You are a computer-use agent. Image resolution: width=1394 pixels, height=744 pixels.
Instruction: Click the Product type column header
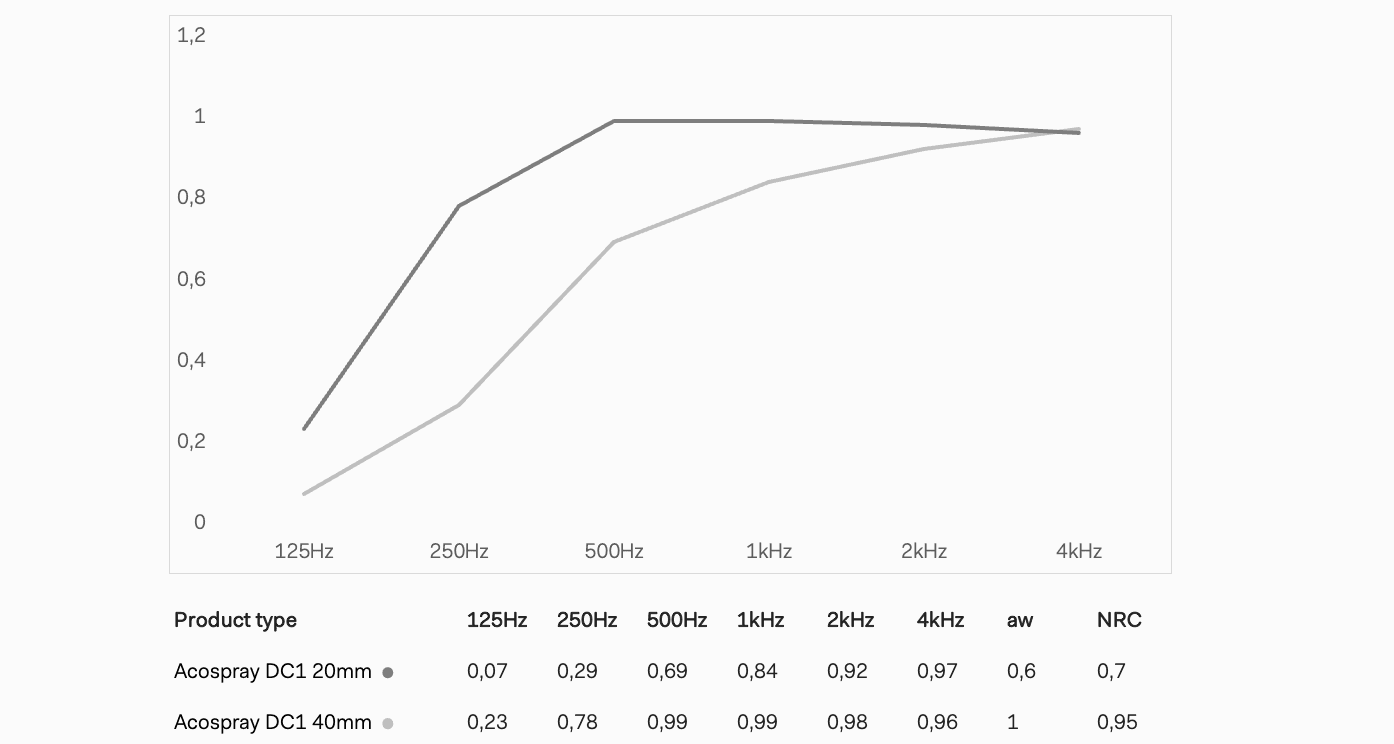click(235, 620)
